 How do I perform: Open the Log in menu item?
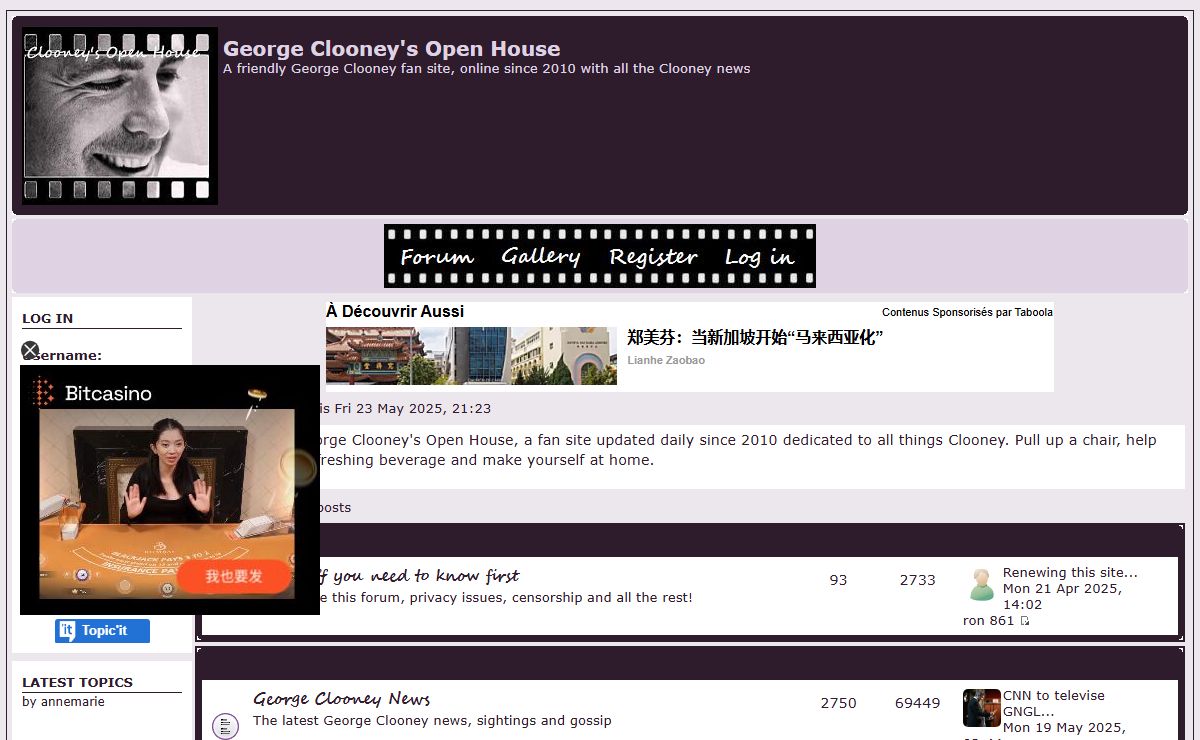click(759, 257)
